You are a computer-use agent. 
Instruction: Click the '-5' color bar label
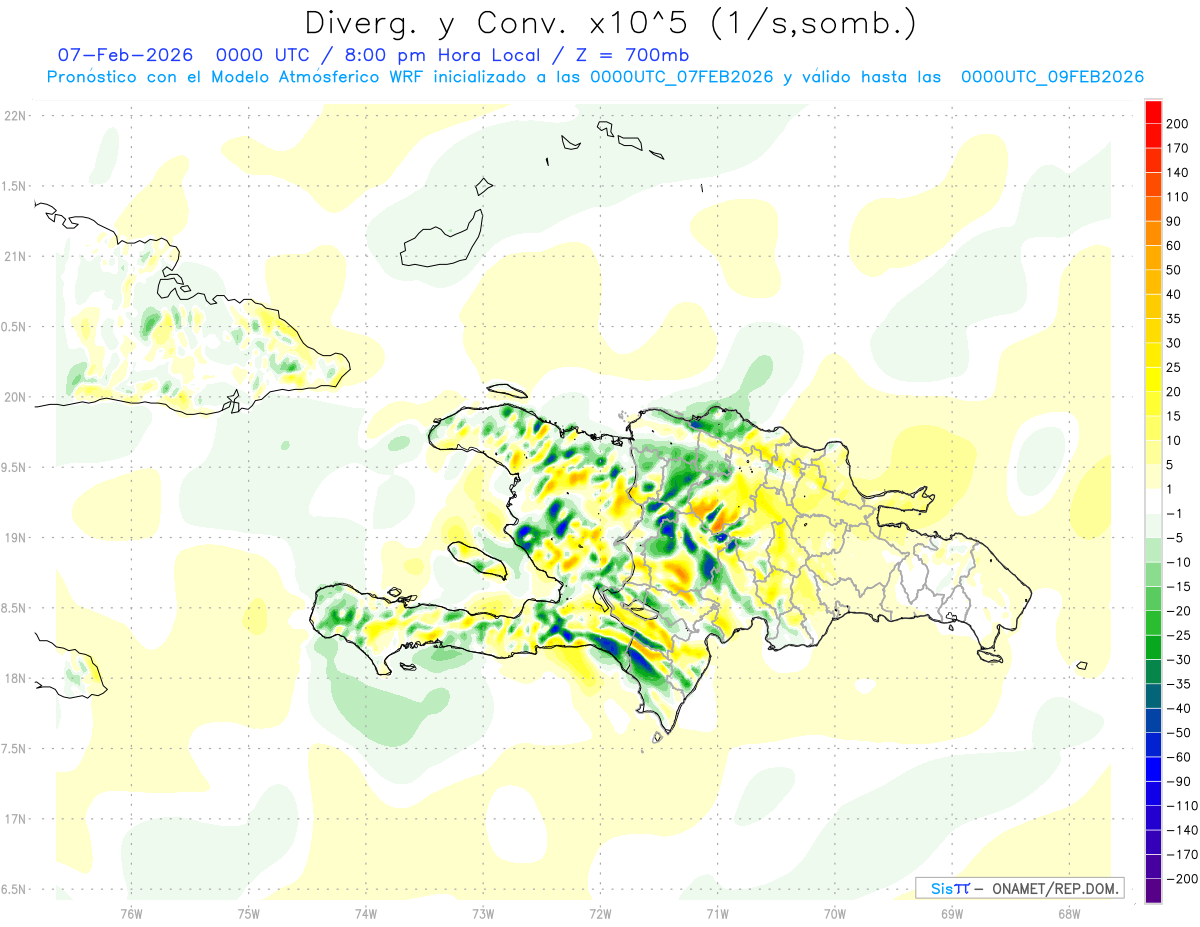(x=1177, y=538)
